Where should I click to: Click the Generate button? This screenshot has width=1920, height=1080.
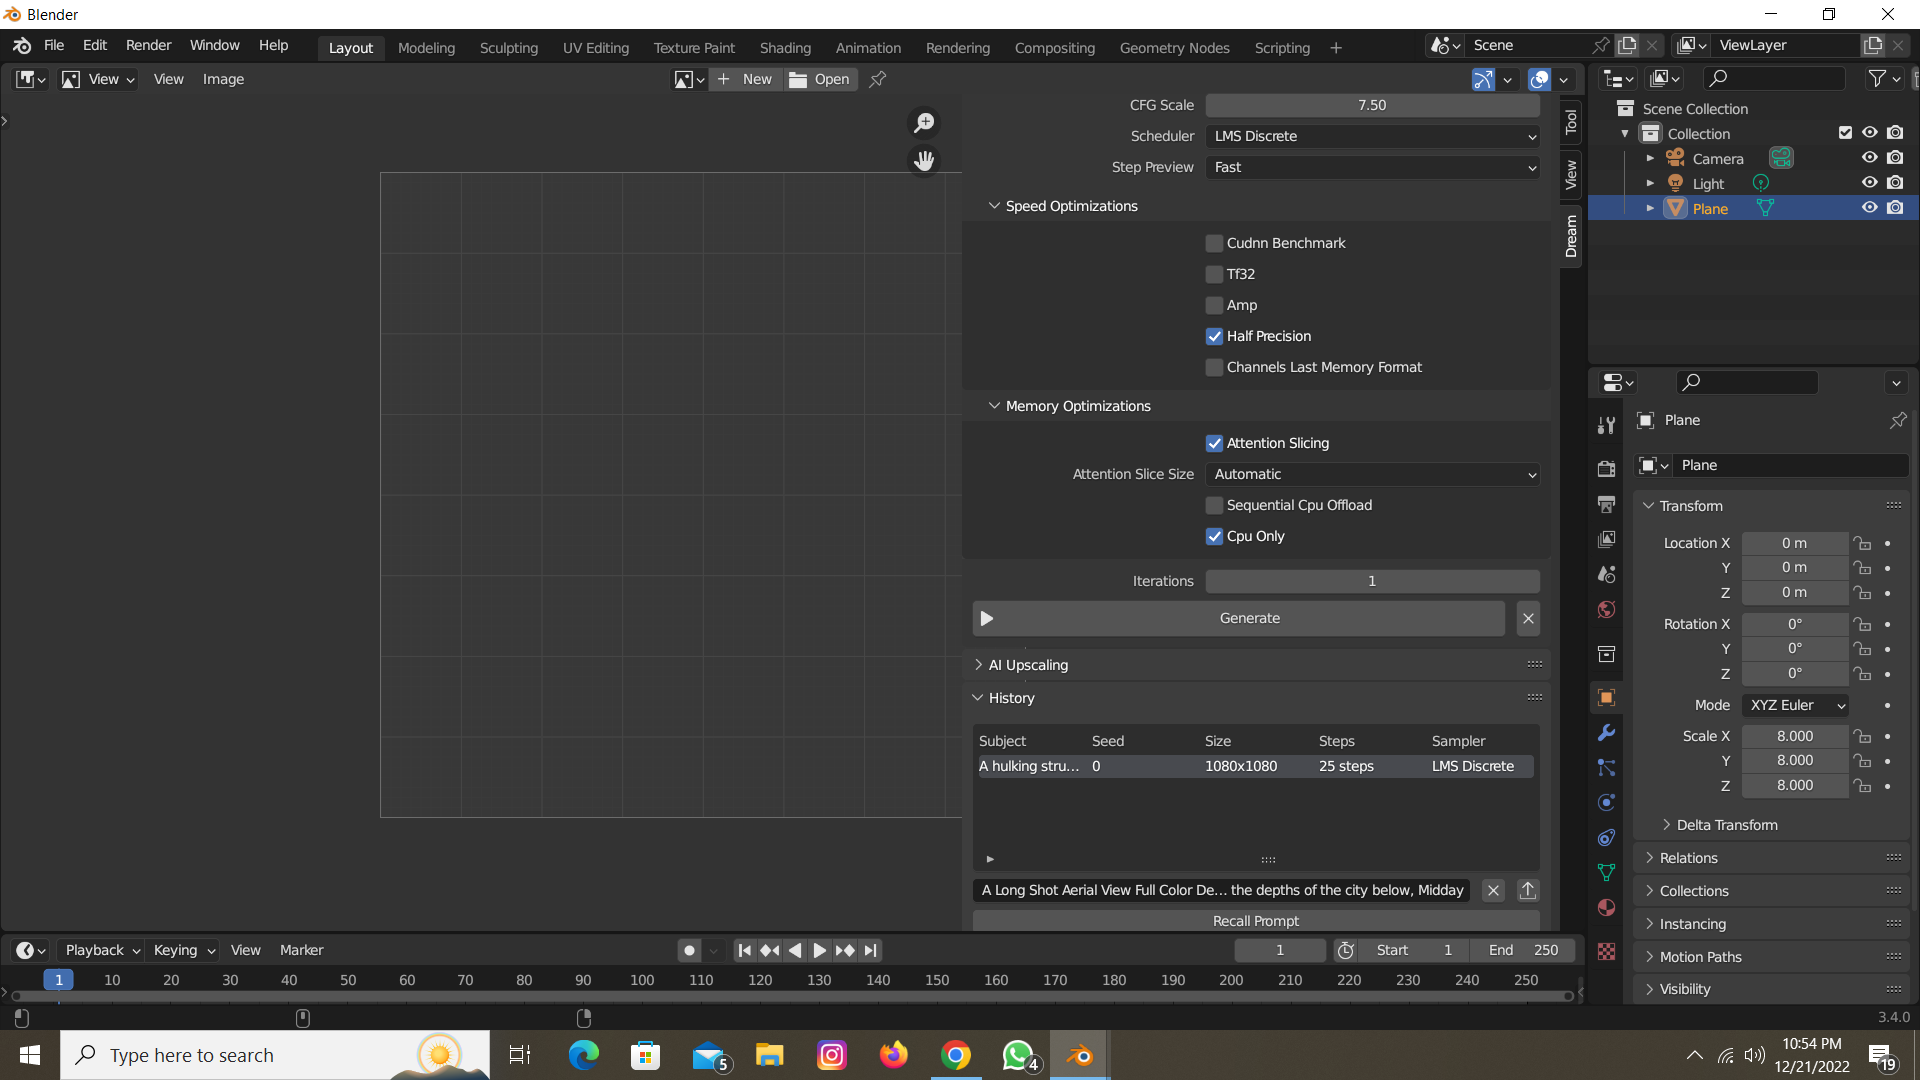1248,618
